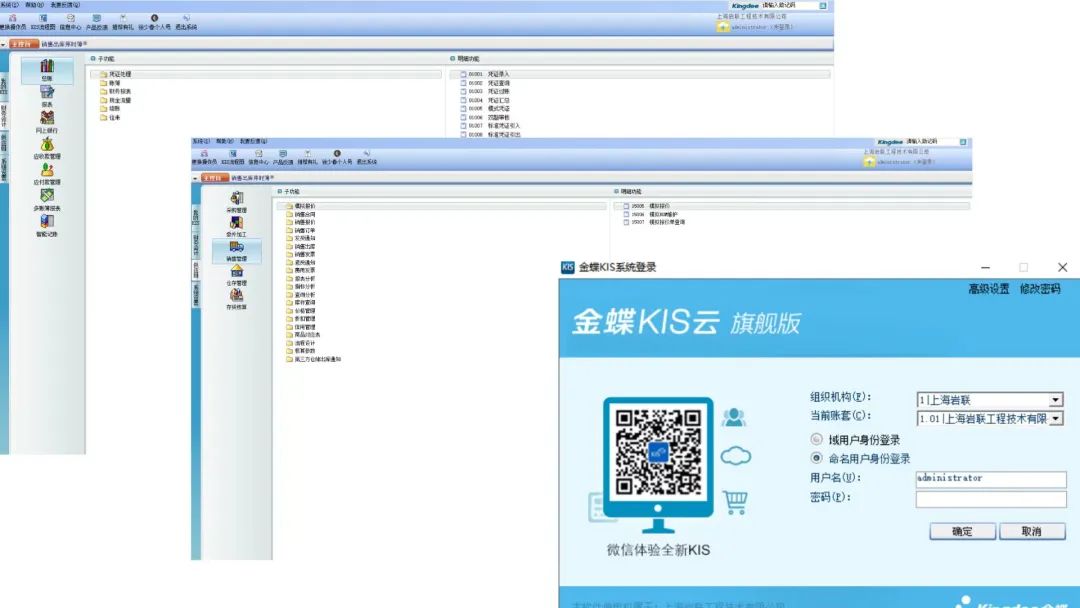Click the 网上银行 online banking icon

47,119
